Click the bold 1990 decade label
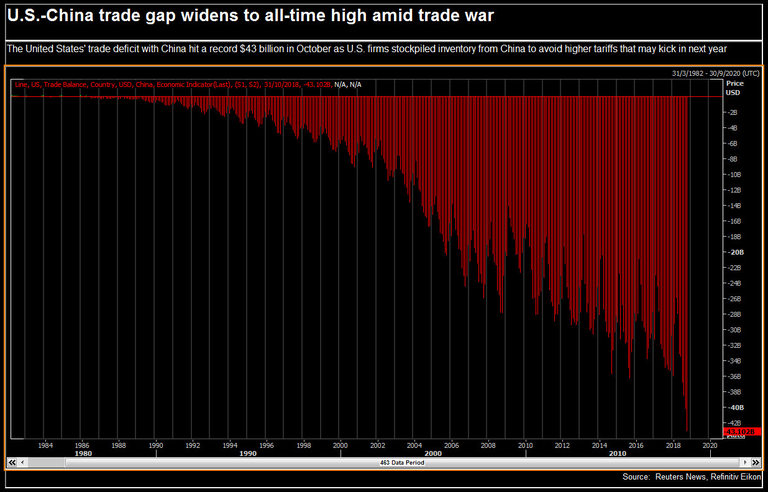Viewport: 768px width, 492px height. point(248,452)
